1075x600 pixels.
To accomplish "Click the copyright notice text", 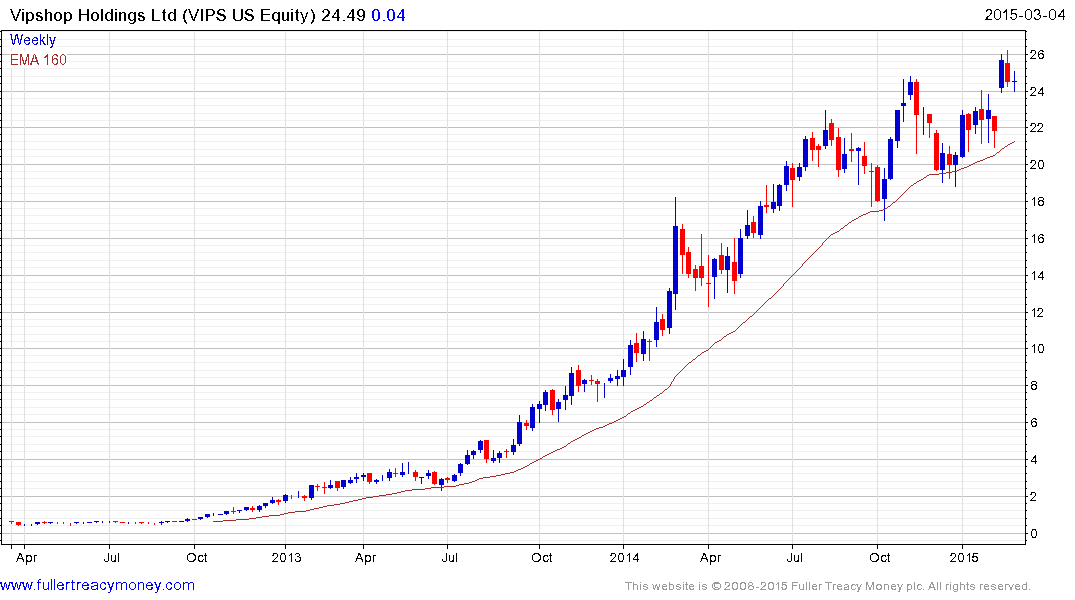I will 828,586.
